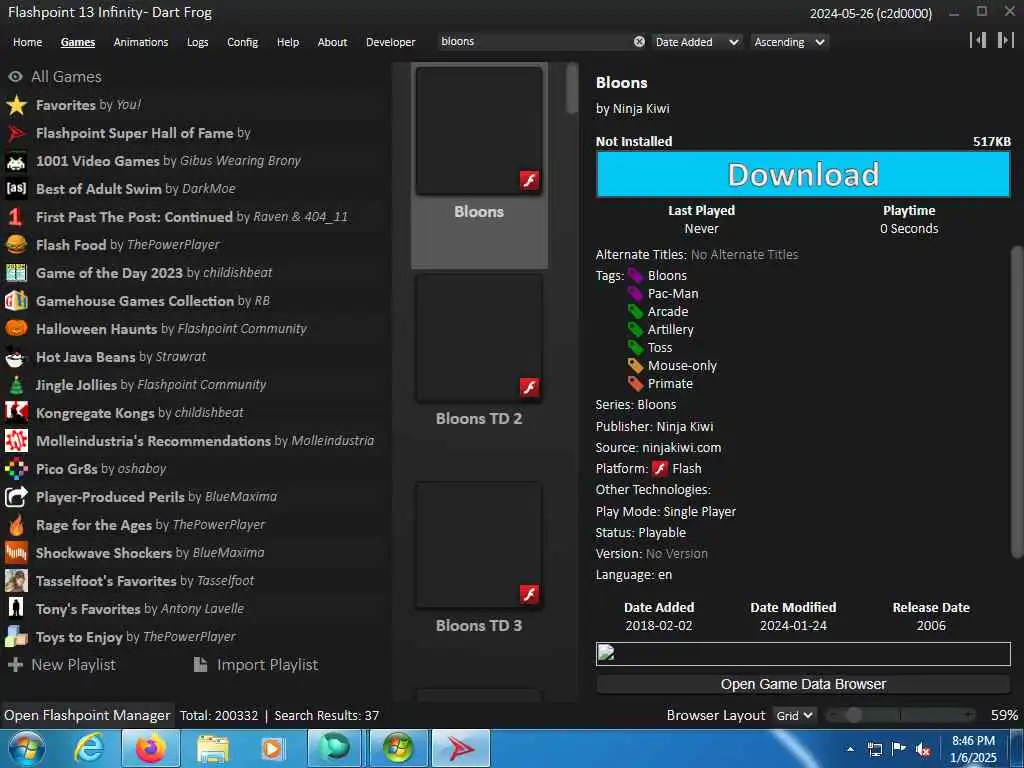
Task: Open the Hot Java Beans cup icon
Action: (x=16, y=357)
